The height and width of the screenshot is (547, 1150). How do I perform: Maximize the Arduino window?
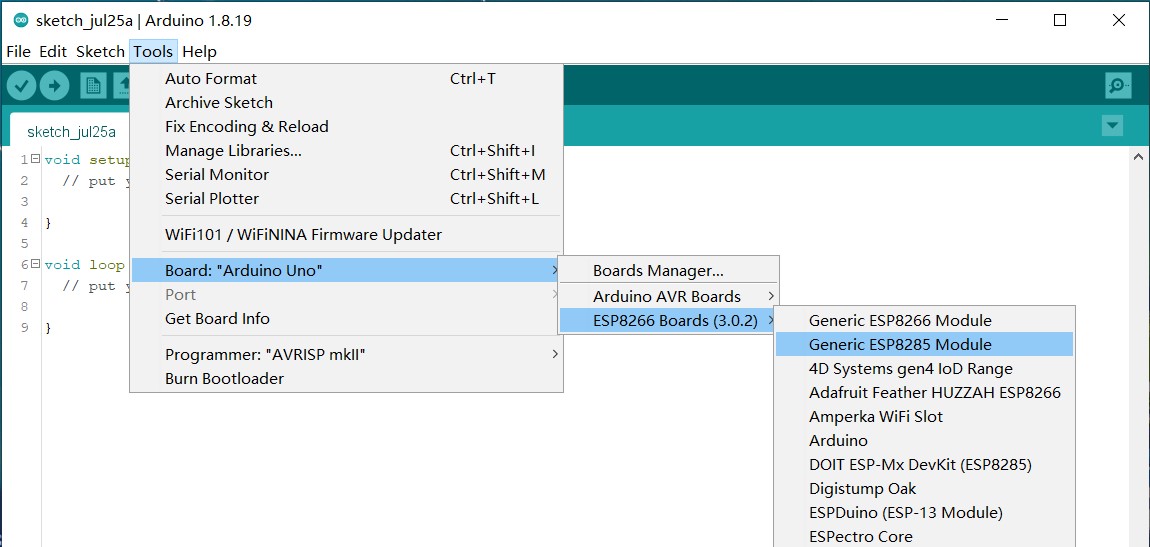point(1060,21)
